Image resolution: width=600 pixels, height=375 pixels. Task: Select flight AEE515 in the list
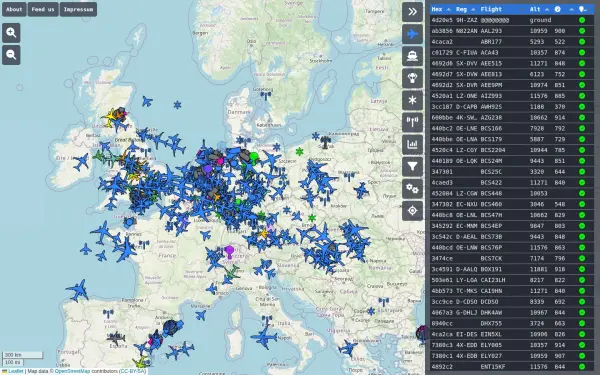pyautogui.click(x=512, y=64)
